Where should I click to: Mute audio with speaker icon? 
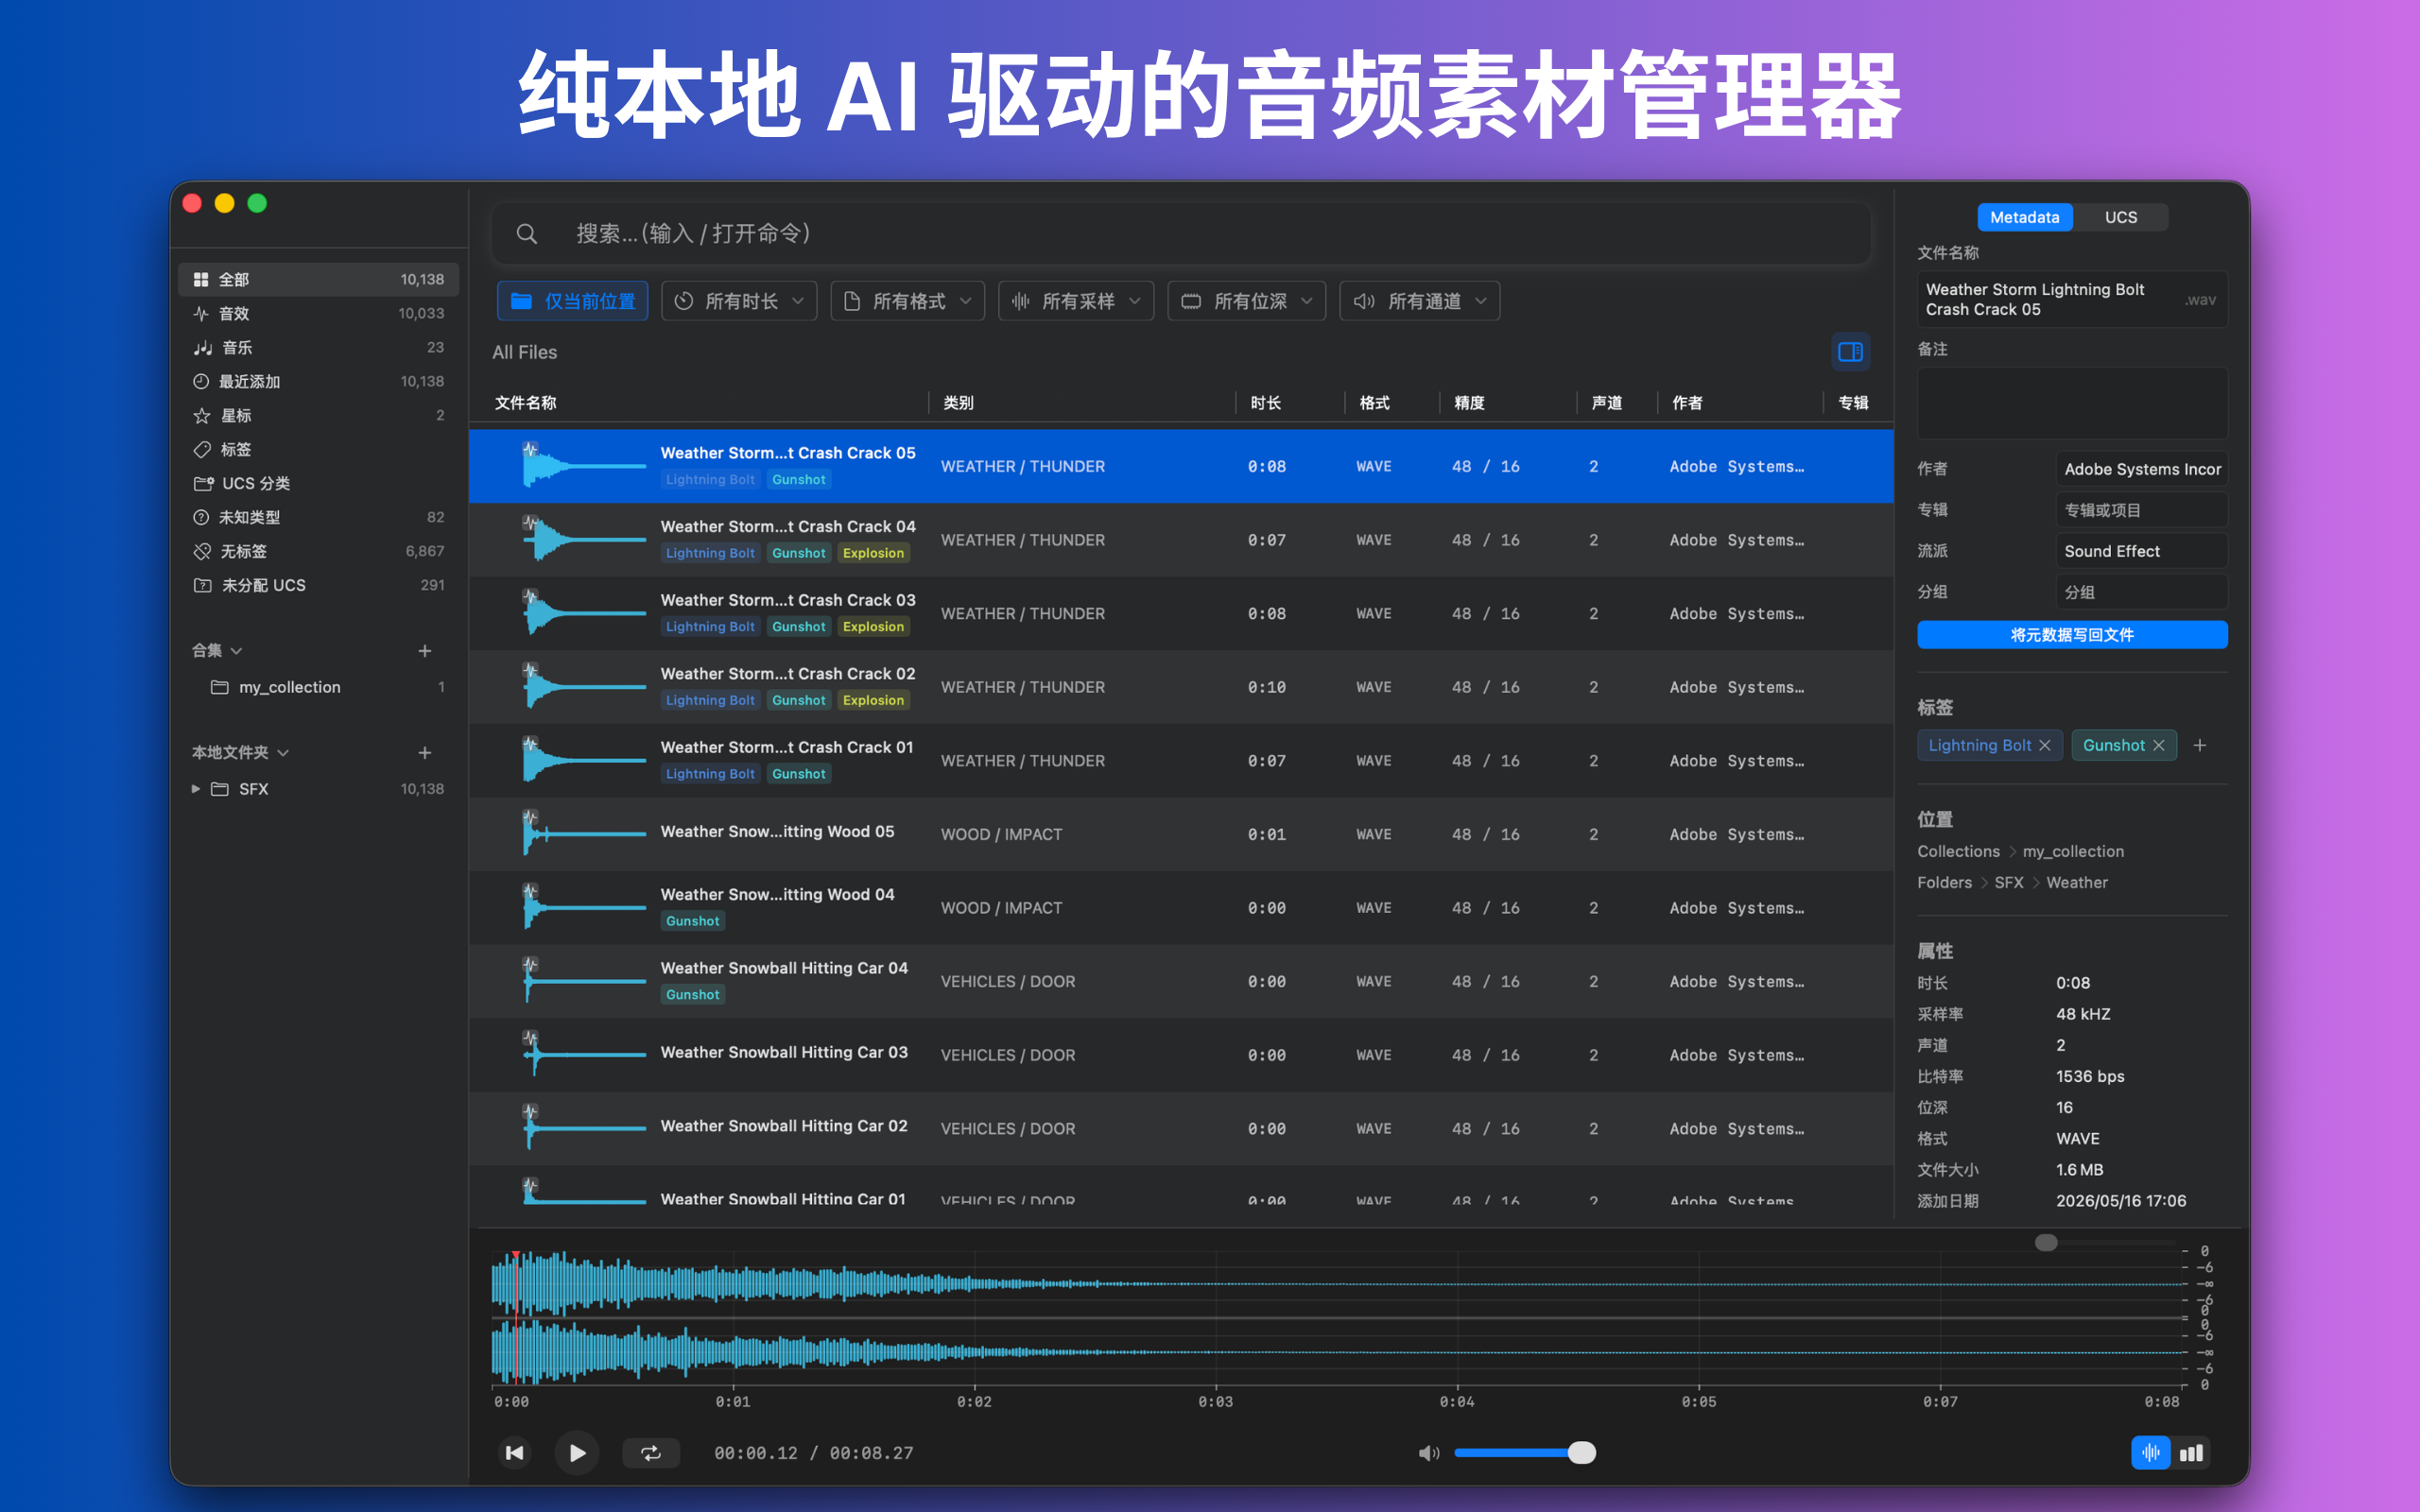click(x=1428, y=1453)
